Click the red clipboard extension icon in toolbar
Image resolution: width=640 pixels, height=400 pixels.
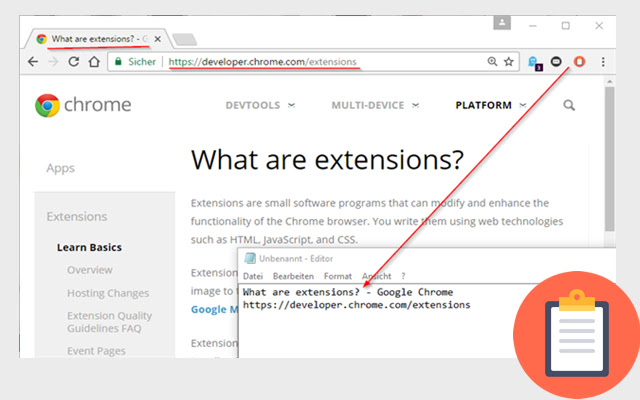[578, 61]
